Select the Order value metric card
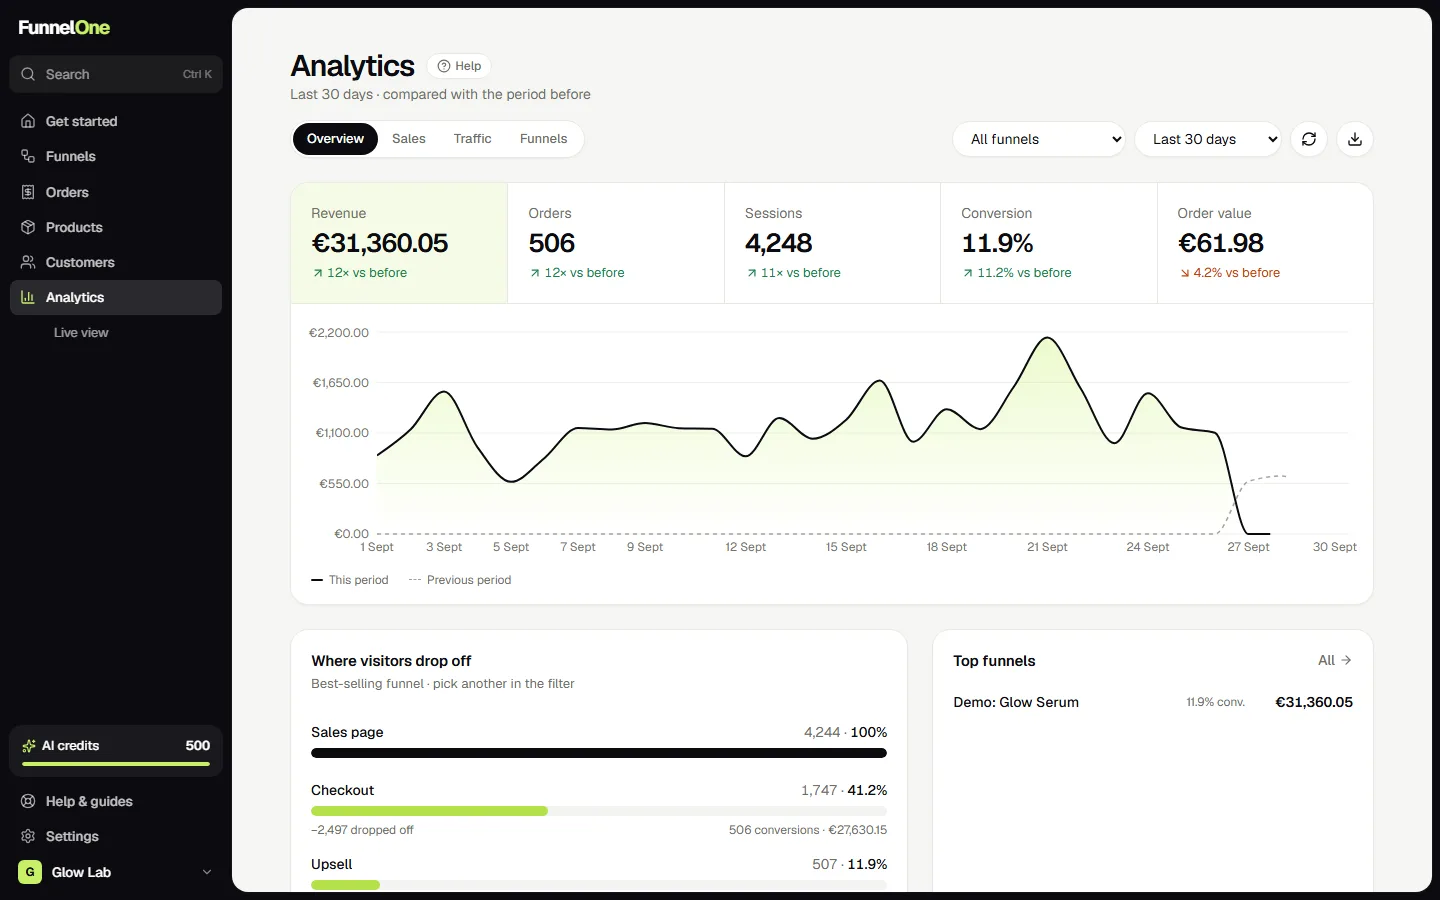The image size is (1440, 900). (x=1265, y=243)
